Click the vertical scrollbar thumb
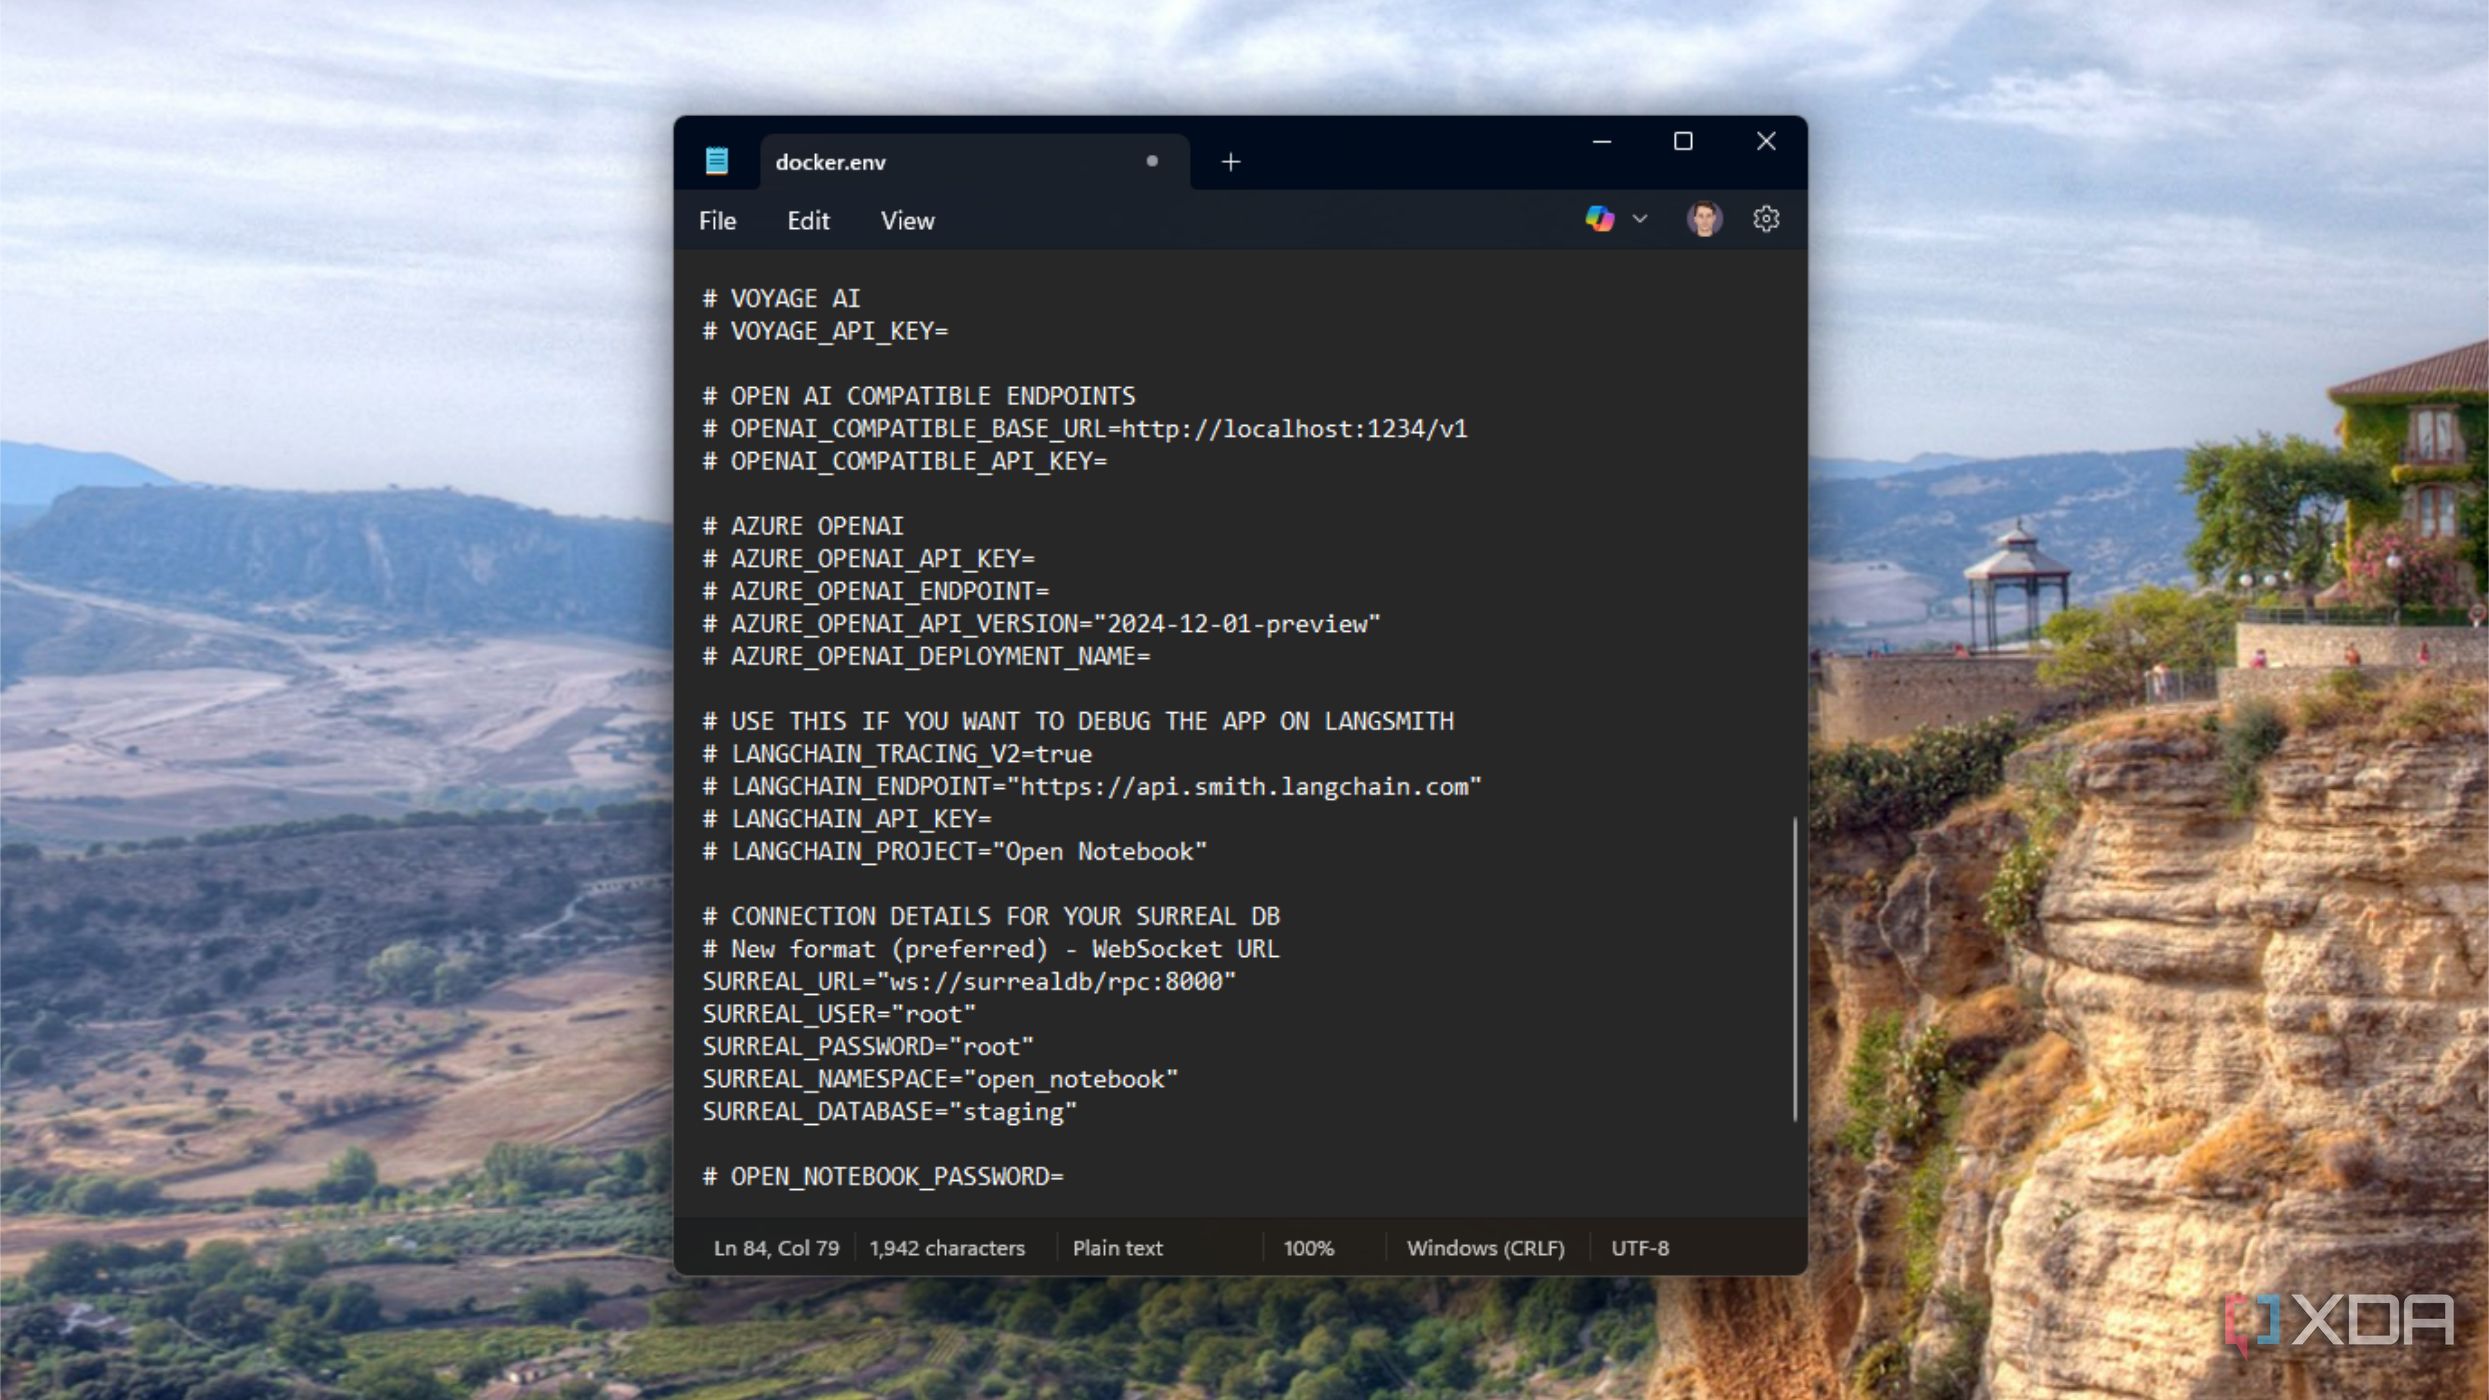2489x1400 pixels. 1795,968
